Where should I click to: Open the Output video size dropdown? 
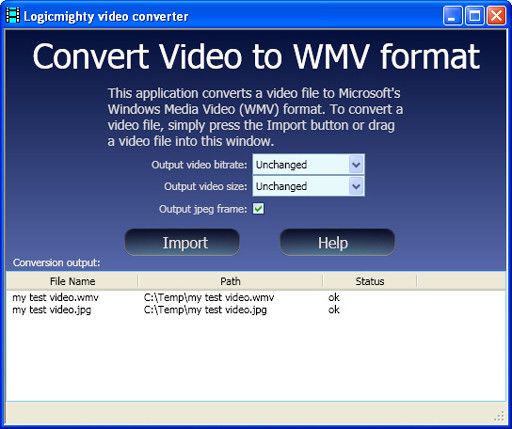coord(308,186)
